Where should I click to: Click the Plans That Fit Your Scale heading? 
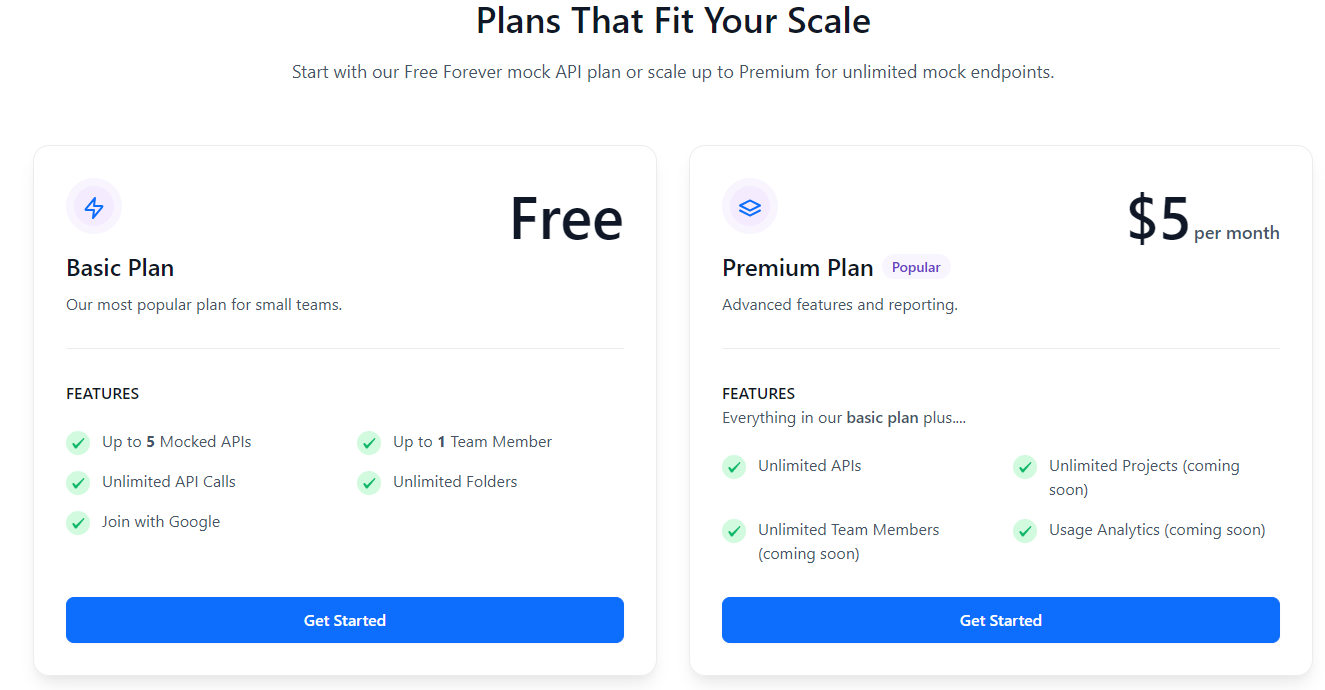point(673,20)
